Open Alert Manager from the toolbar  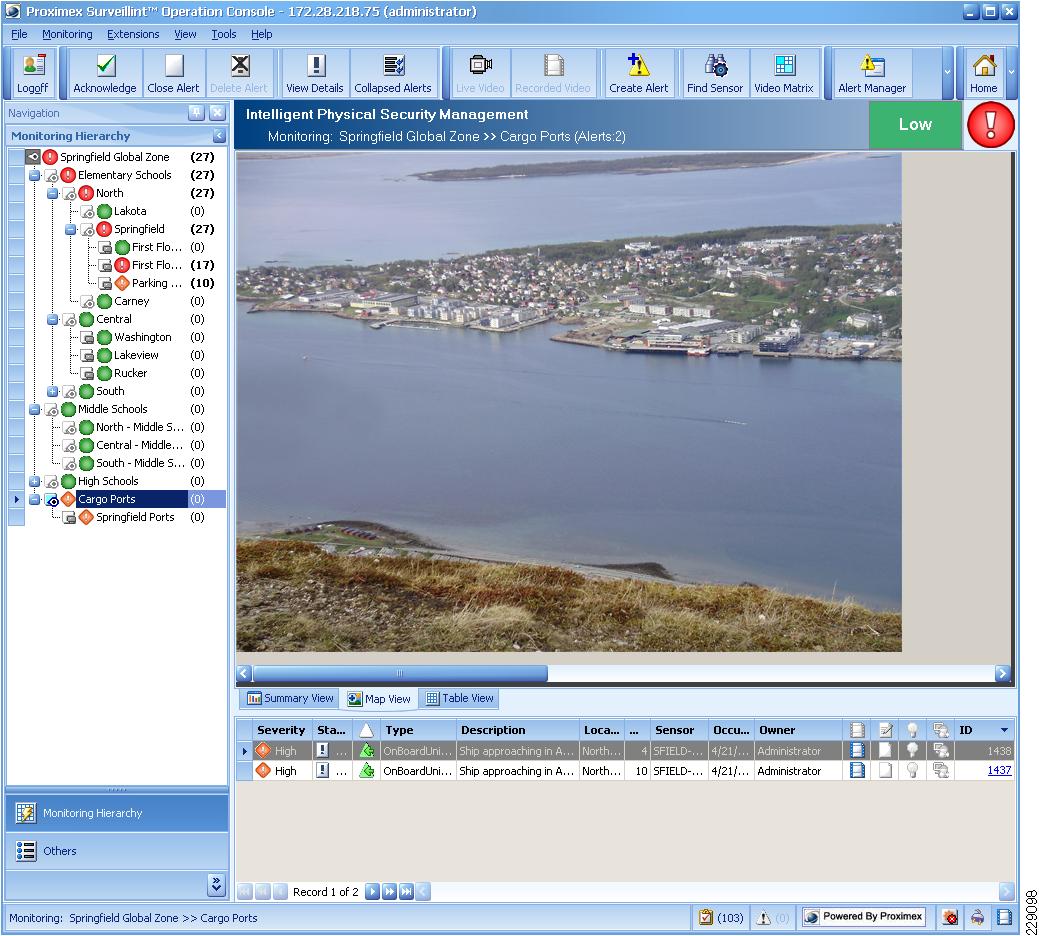871,73
